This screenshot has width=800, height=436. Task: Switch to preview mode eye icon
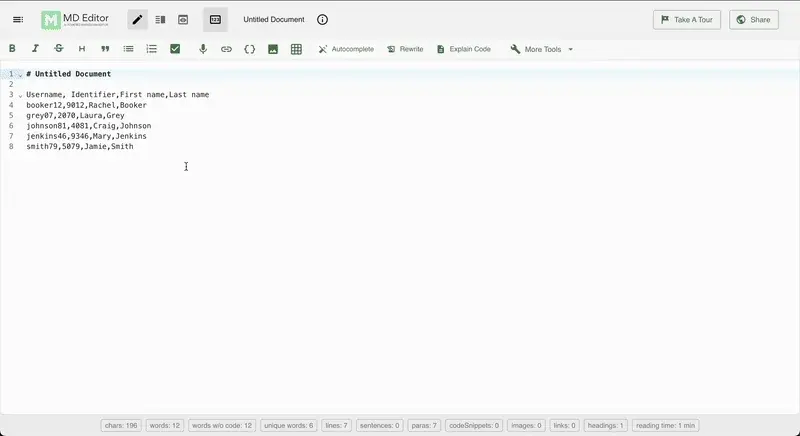183,20
